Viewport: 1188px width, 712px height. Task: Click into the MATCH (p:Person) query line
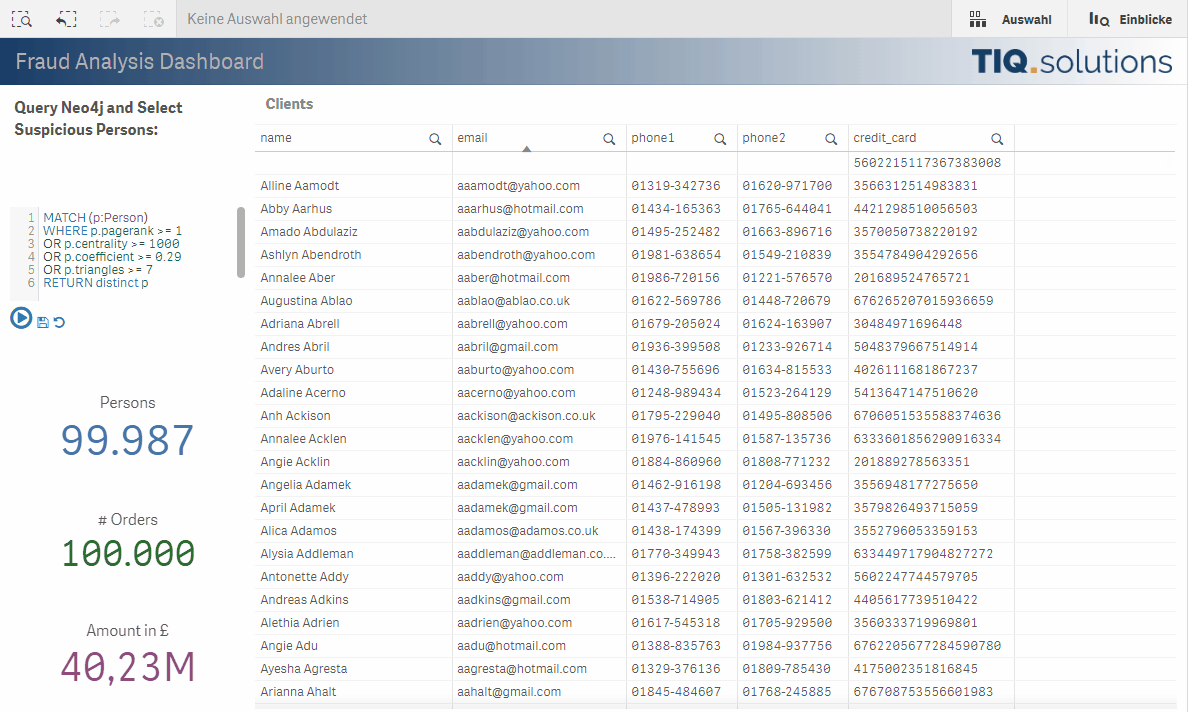click(95, 217)
